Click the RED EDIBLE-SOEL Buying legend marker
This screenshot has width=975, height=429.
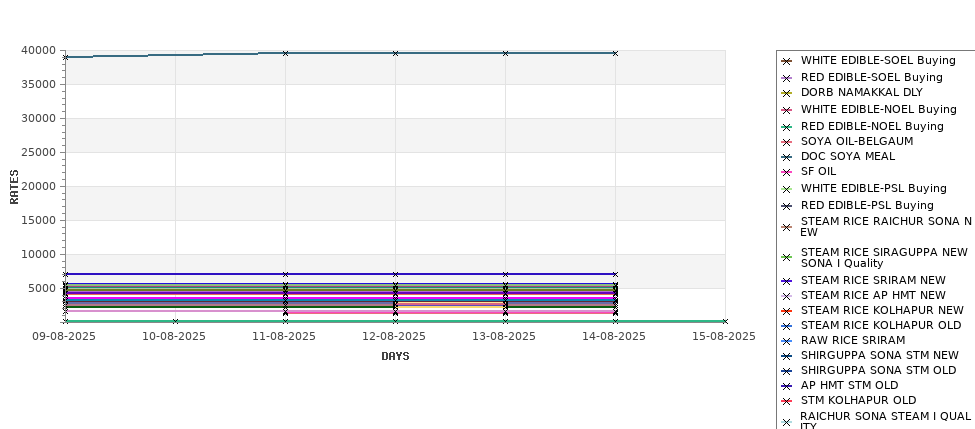787,78
